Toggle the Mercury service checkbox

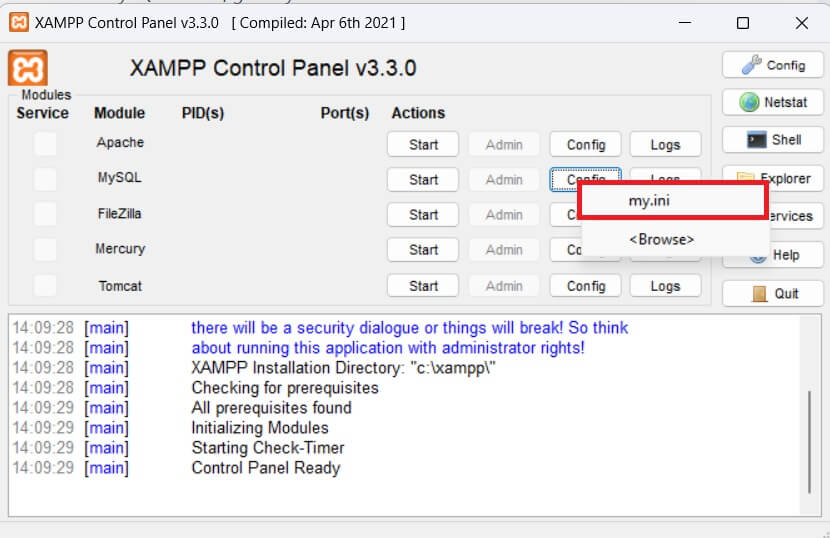(46, 249)
